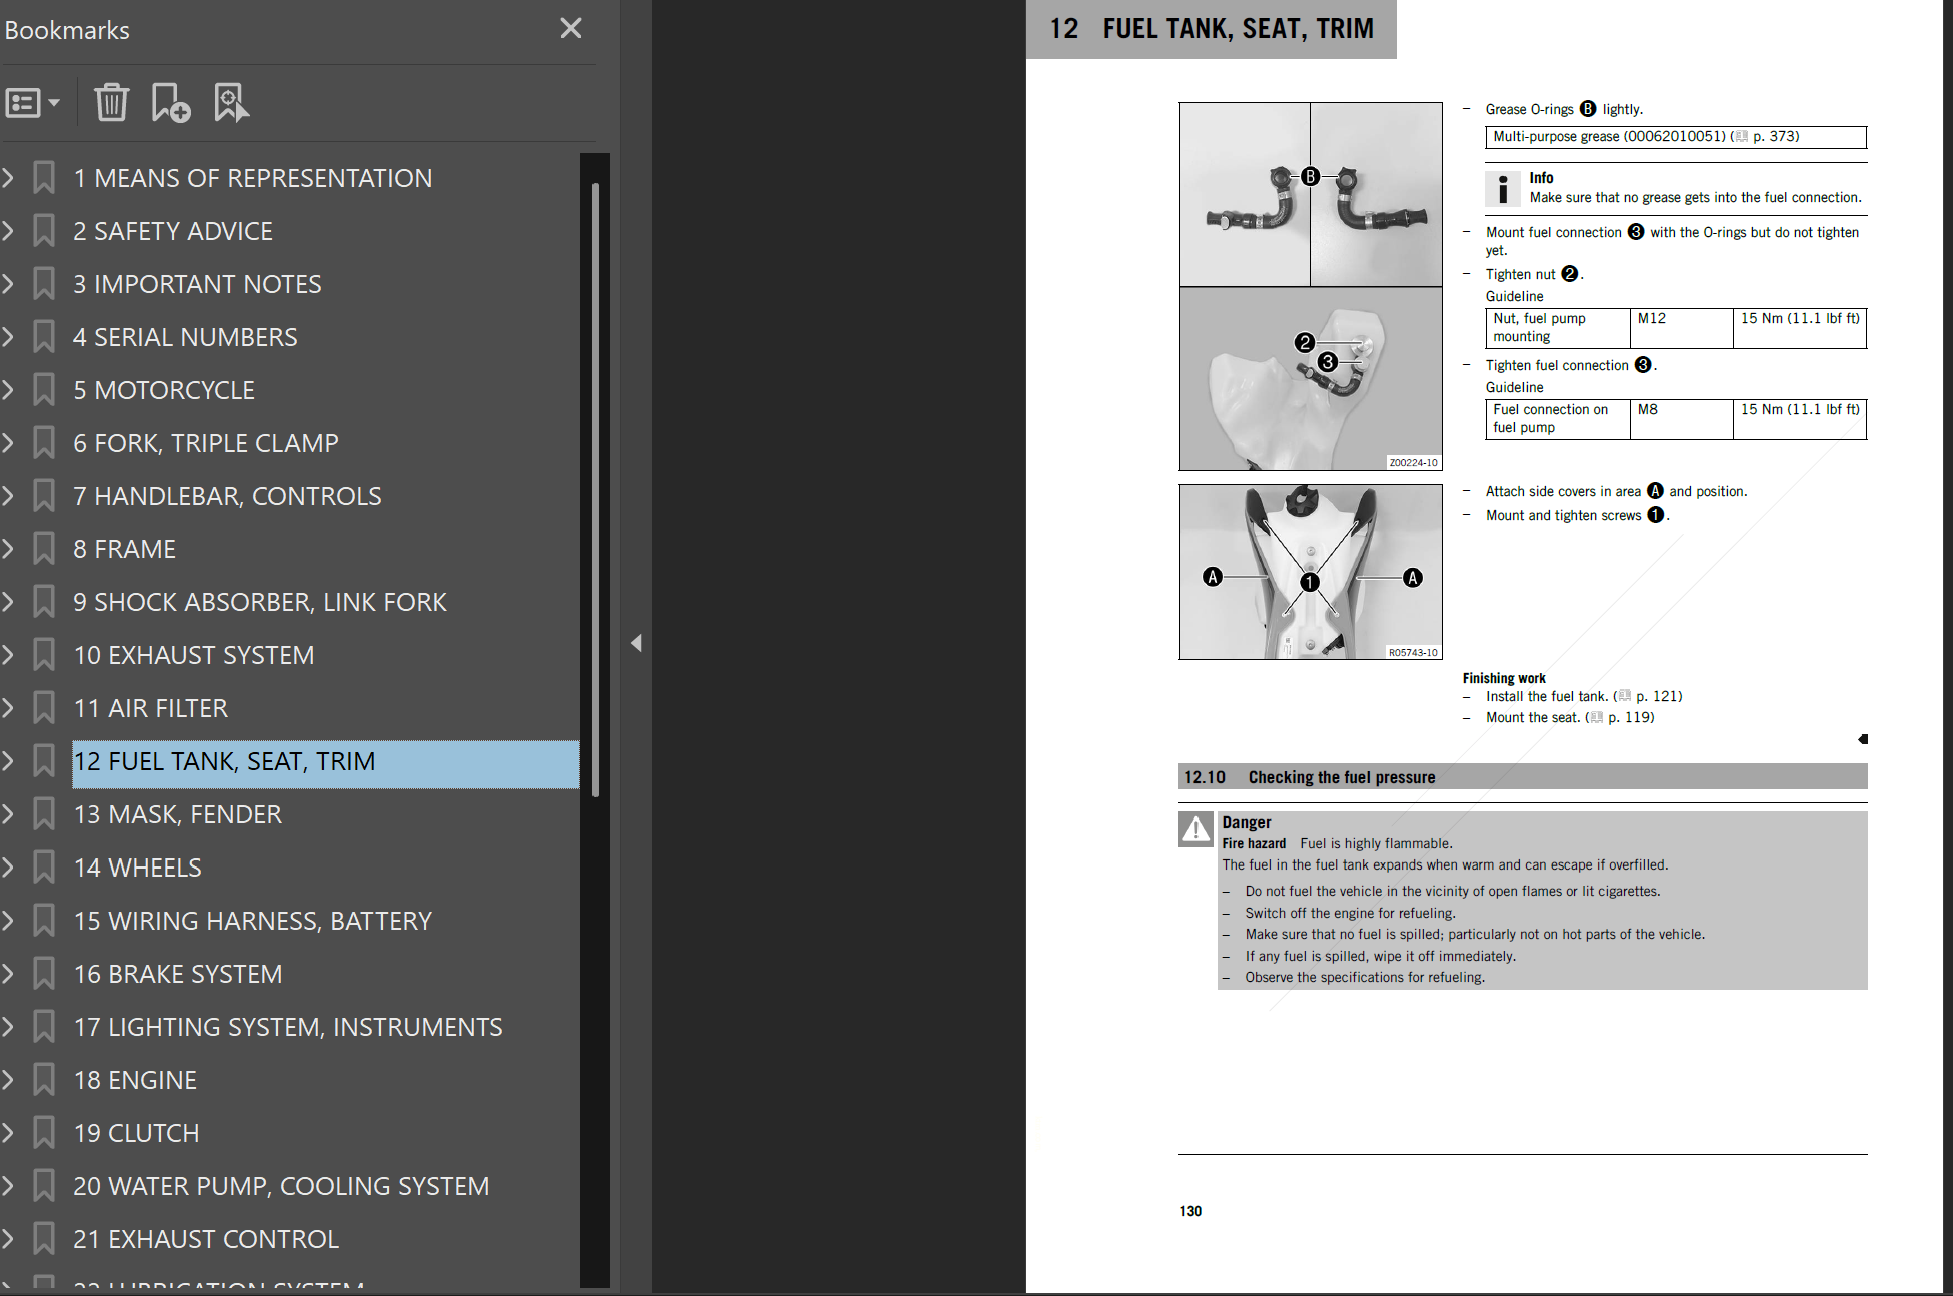
Task: Go to bookmark 19 CLUTCH
Action: click(x=136, y=1133)
